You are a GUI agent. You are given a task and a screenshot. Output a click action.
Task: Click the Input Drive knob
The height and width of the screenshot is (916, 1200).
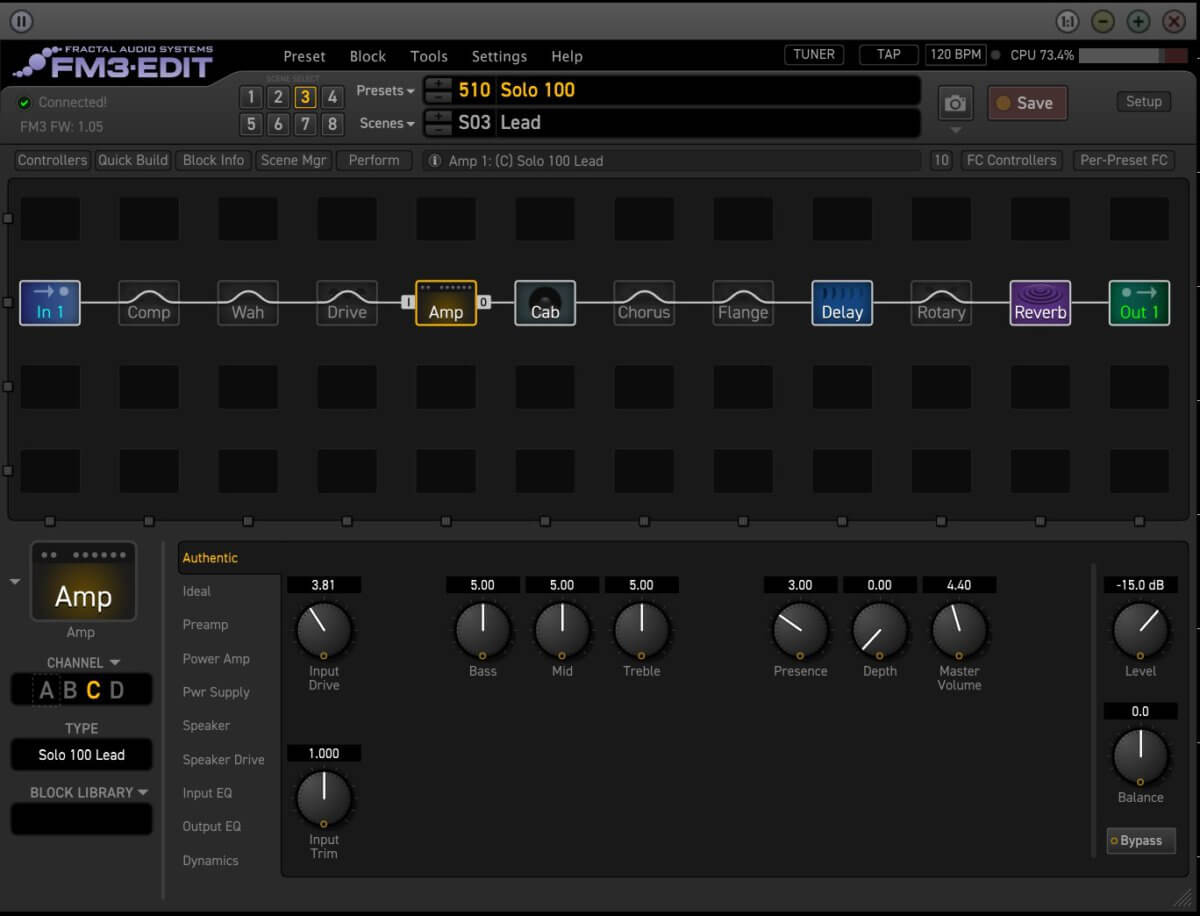[x=324, y=630]
